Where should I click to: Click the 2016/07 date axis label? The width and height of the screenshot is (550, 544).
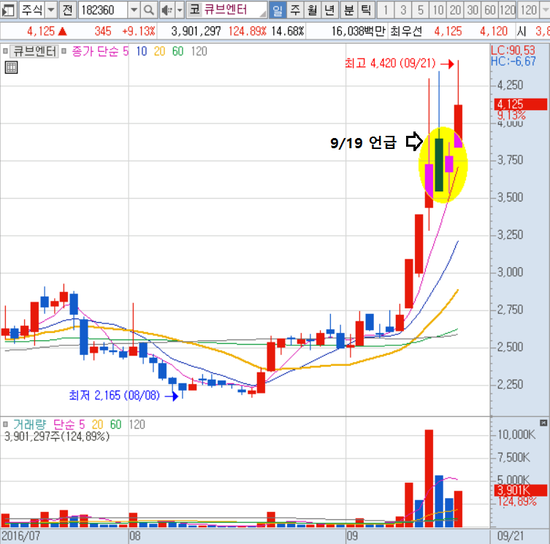(21, 537)
